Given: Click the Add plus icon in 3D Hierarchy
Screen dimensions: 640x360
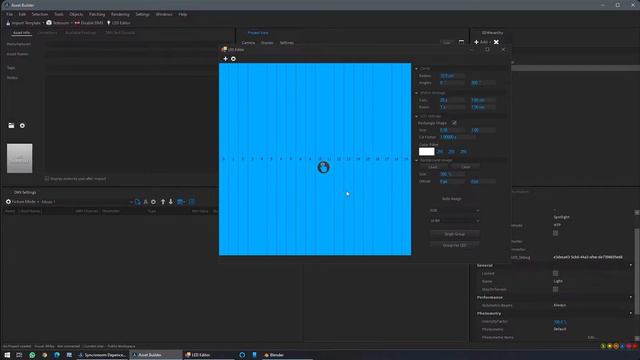Looking at the screenshot, I should (x=476, y=42).
